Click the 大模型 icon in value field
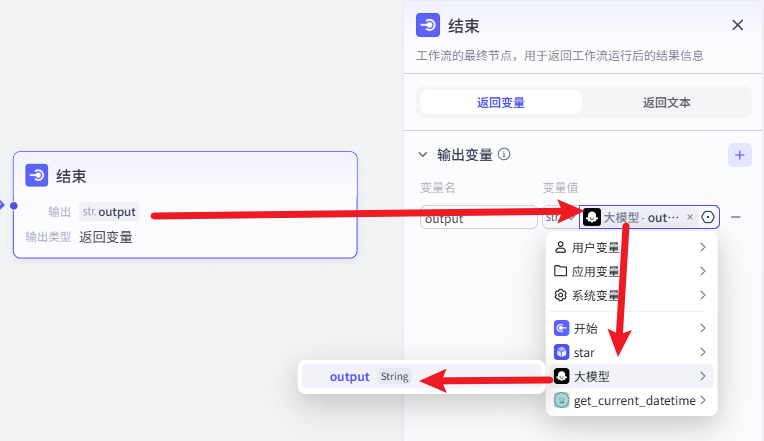This screenshot has width=764, height=441. point(592,217)
